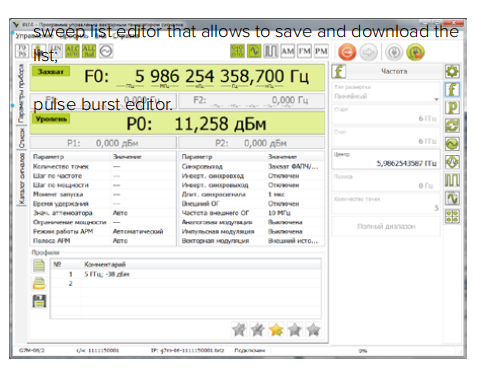Toggle the pulse waveform toolbar icon
This screenshot has height=373, width=487.
(x=271, y=51)
